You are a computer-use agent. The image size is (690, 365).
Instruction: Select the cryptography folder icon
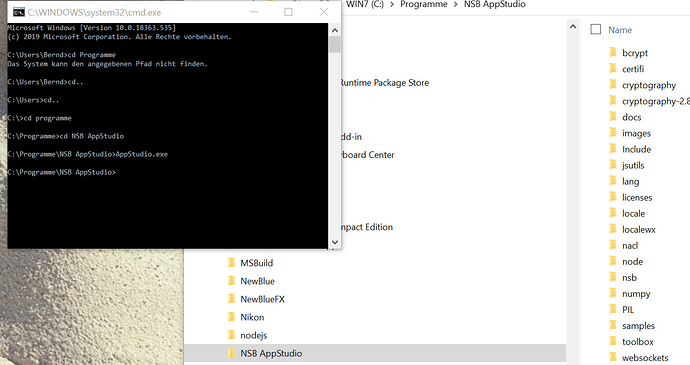pos(613,85)
